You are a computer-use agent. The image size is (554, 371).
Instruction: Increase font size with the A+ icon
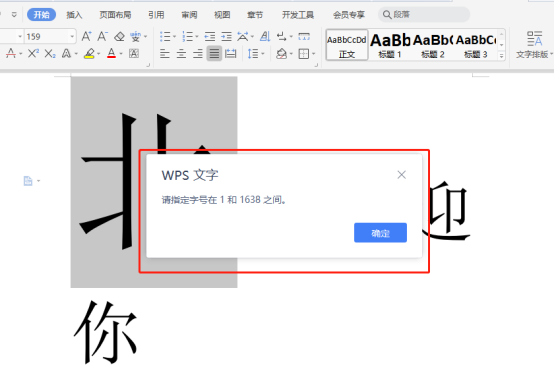pos(86,36)
